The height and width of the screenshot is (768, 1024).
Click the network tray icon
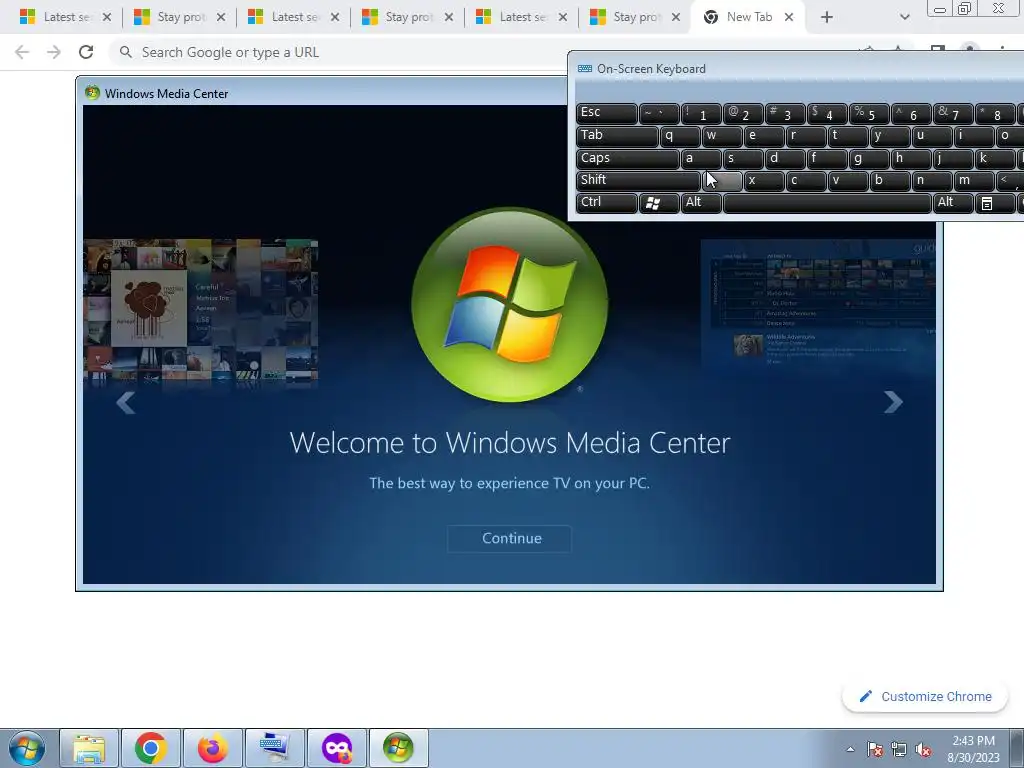click(899, 749)
